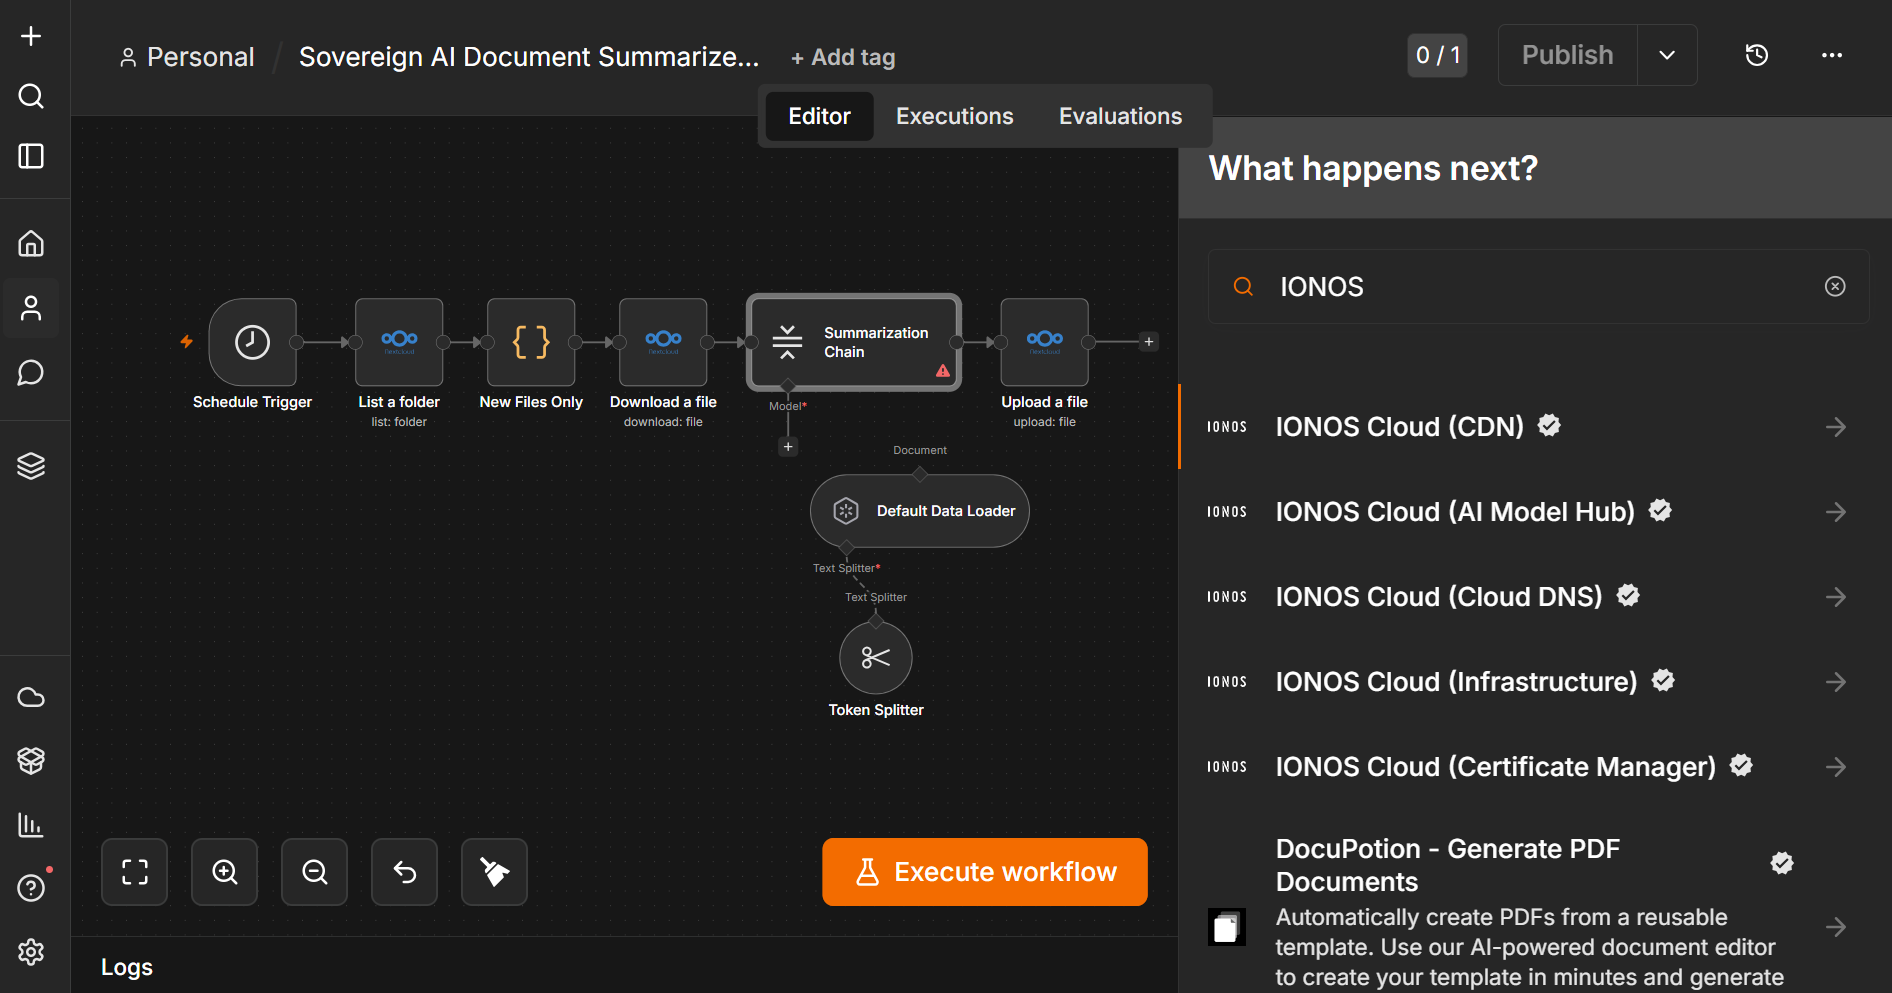
Task: Click the undo arrow canvas button
Action: (405, 872)
